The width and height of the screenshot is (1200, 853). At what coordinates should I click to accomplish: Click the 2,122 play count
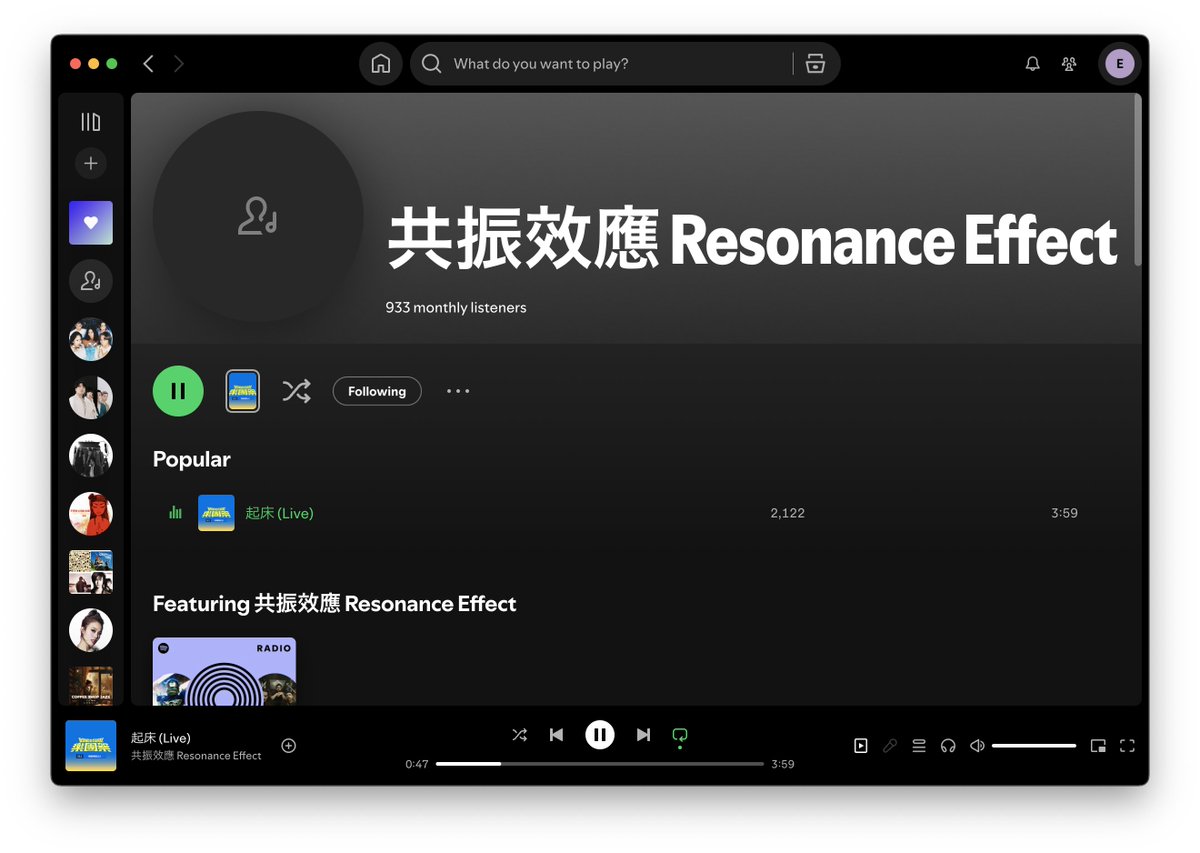coord(787,513)
